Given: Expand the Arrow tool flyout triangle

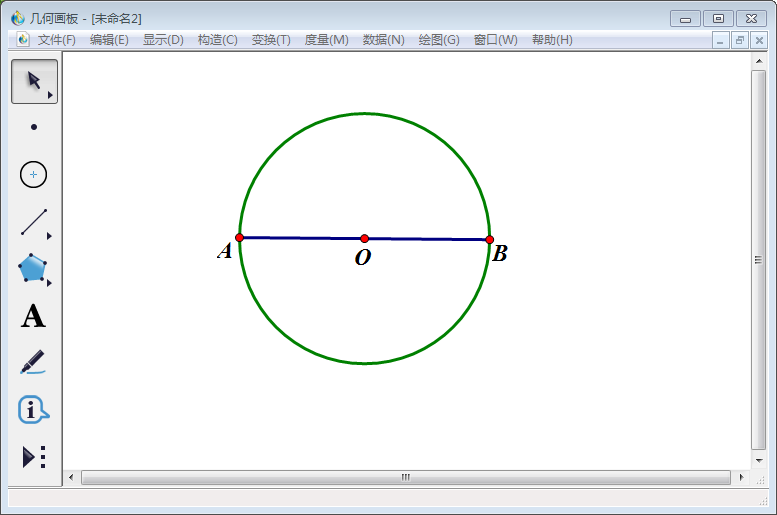Looking at the screenshot, I should pyautogui.click(x=50, y=95).
